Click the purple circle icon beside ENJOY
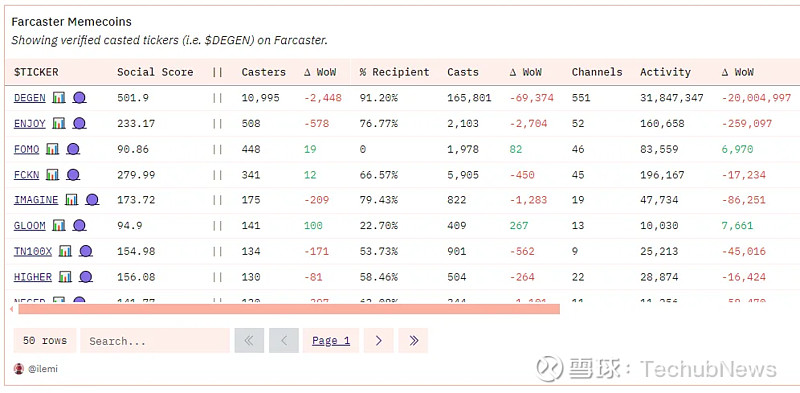The image size is (800, 393). [x=79, y=123]
